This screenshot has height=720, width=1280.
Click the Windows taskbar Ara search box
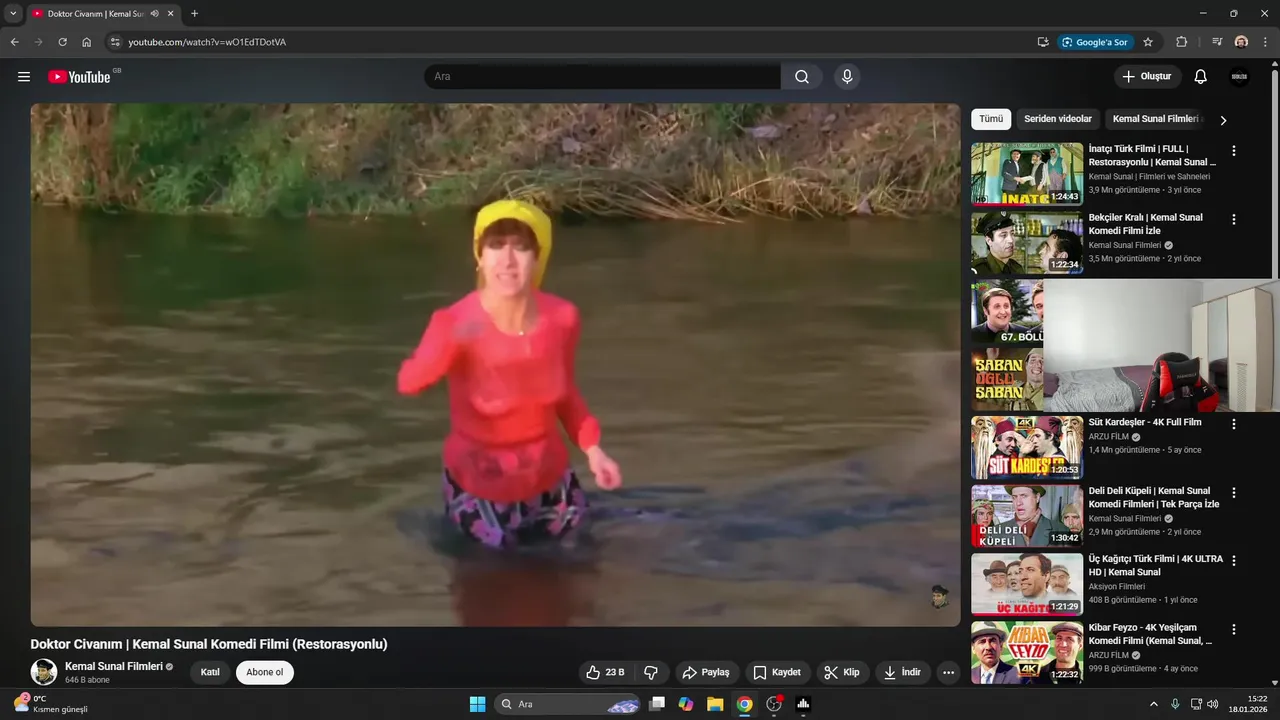[x=569, y=704]
